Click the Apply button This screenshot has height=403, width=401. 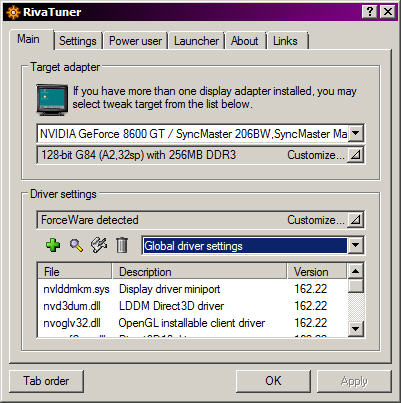pos(354,381)
